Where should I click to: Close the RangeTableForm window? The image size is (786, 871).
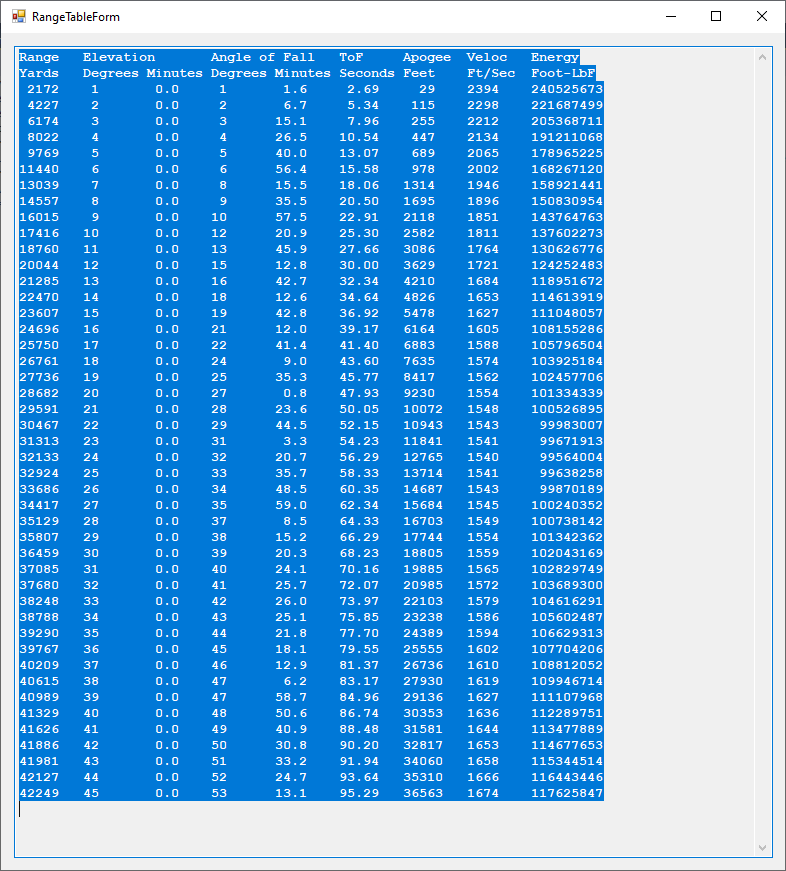(761, 17)
